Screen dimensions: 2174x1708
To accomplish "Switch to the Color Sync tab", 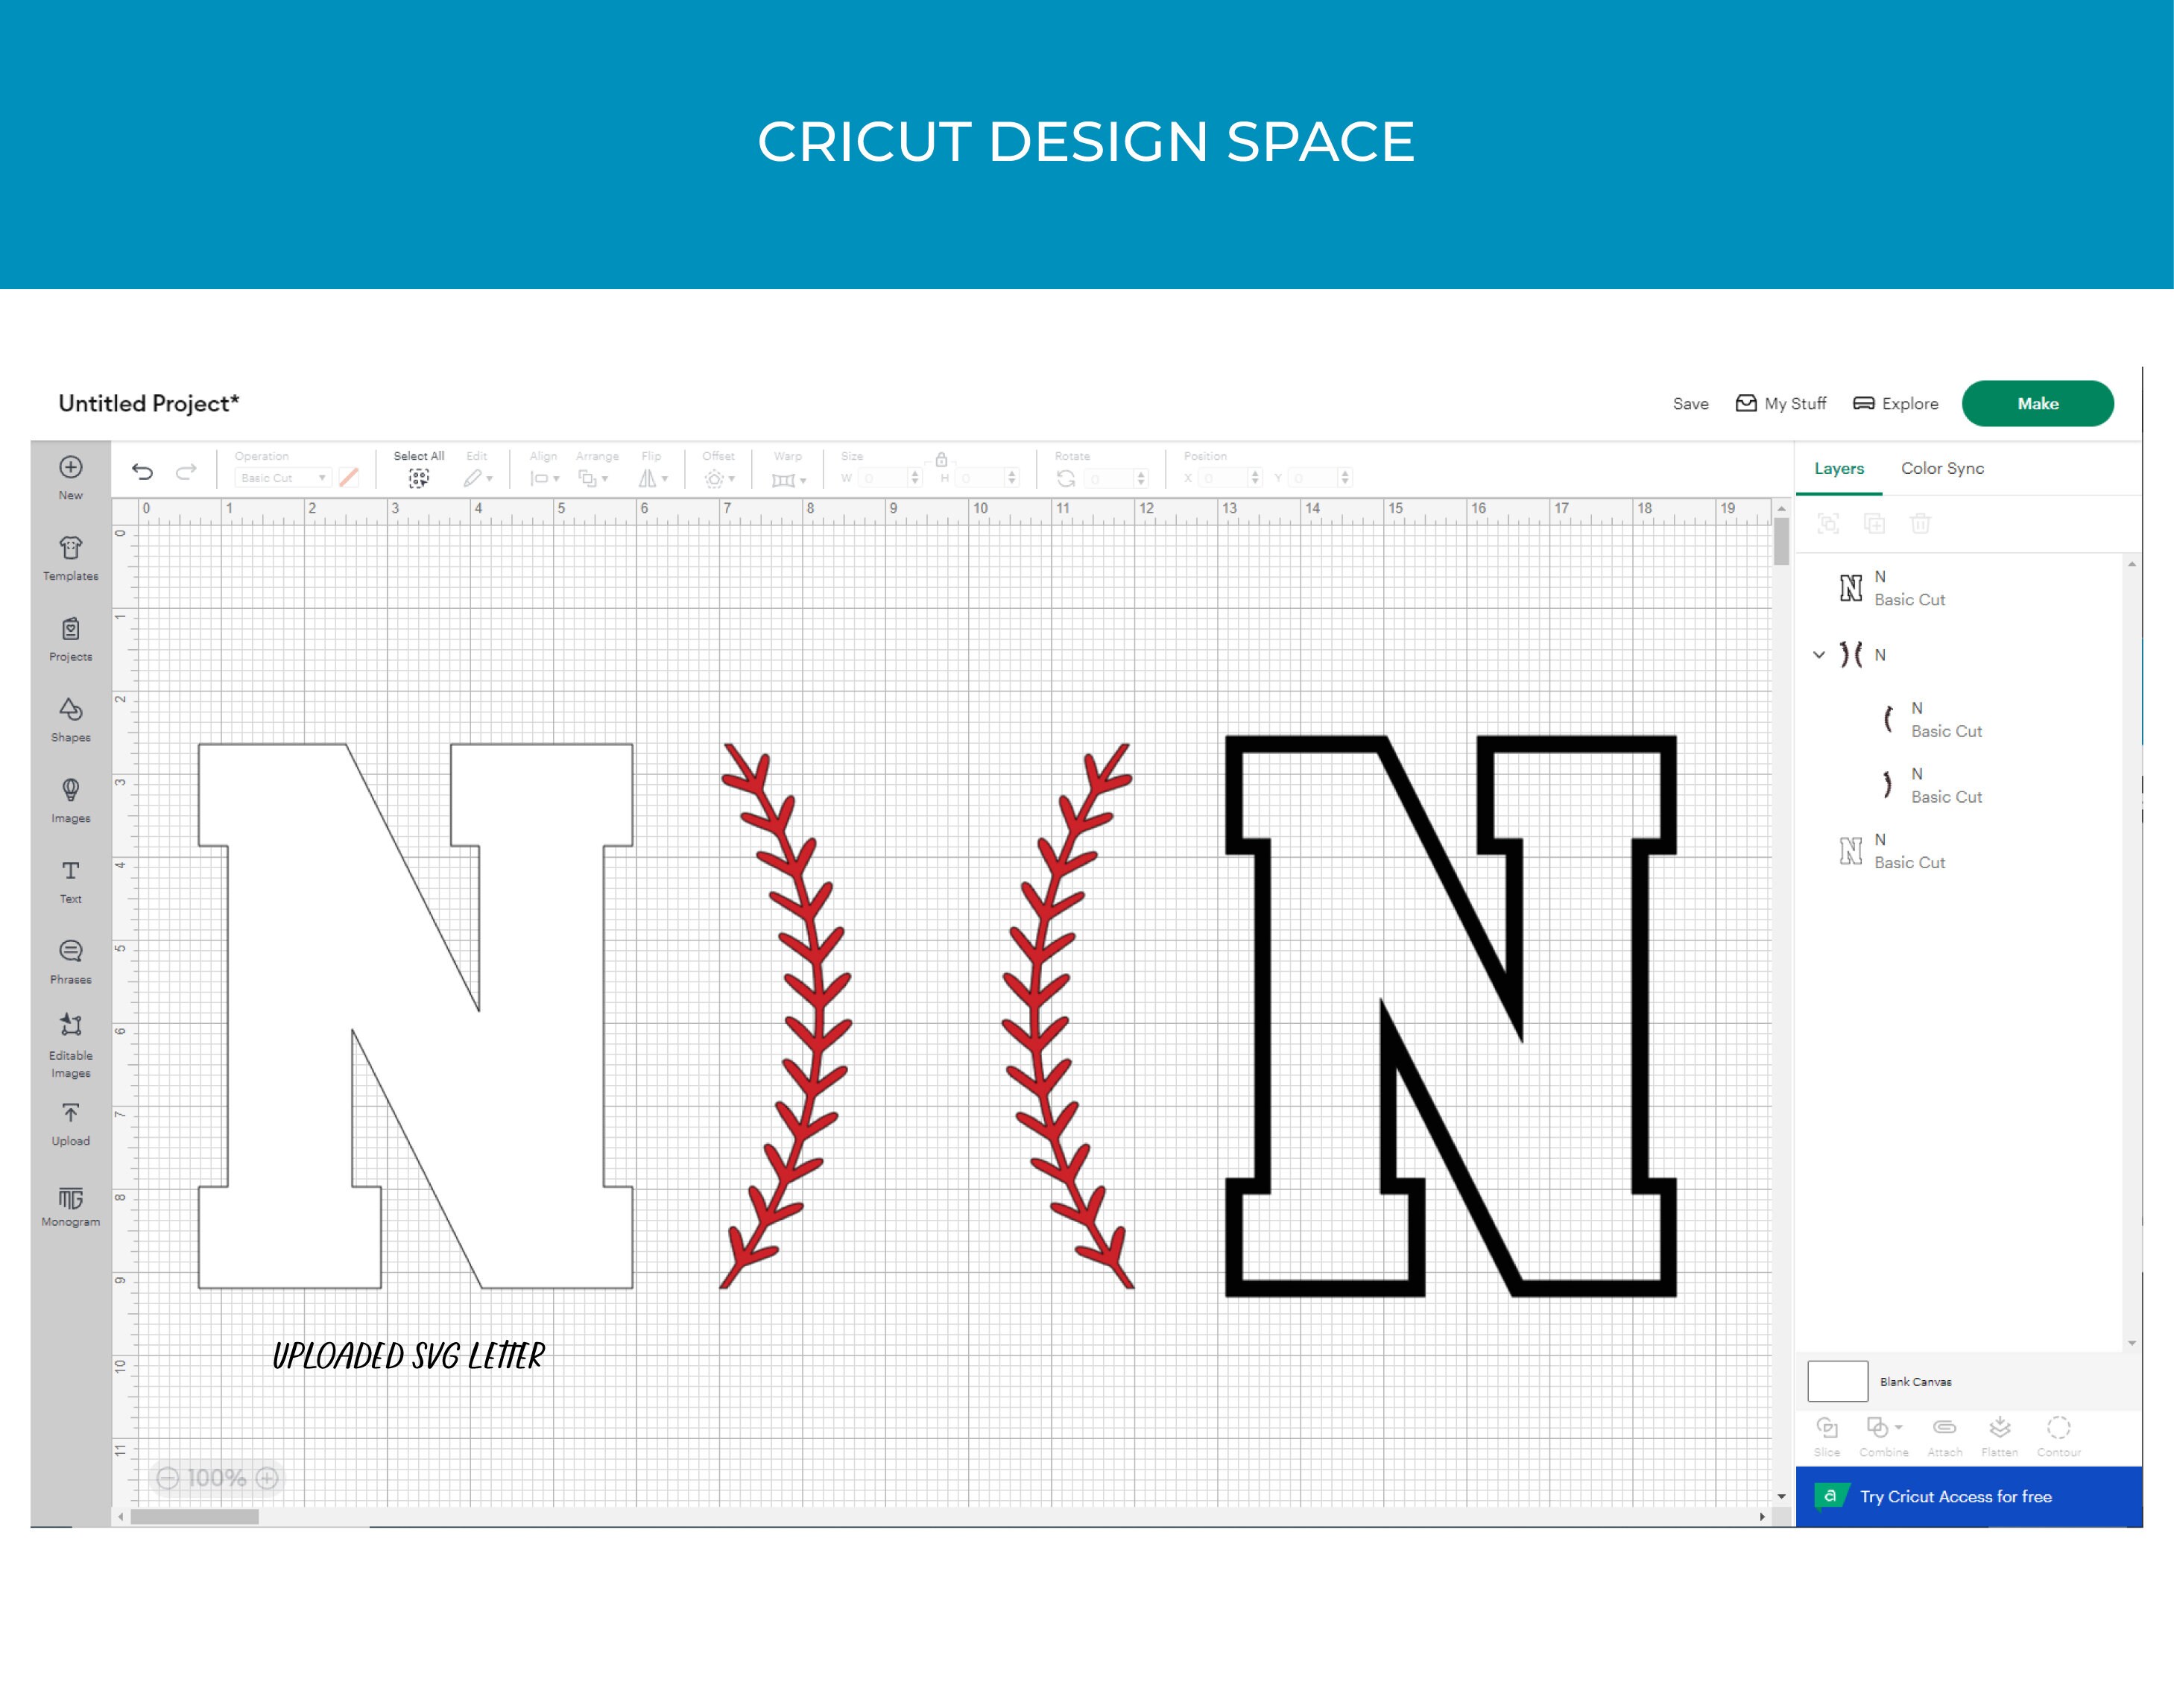I will click(1941, 468).
